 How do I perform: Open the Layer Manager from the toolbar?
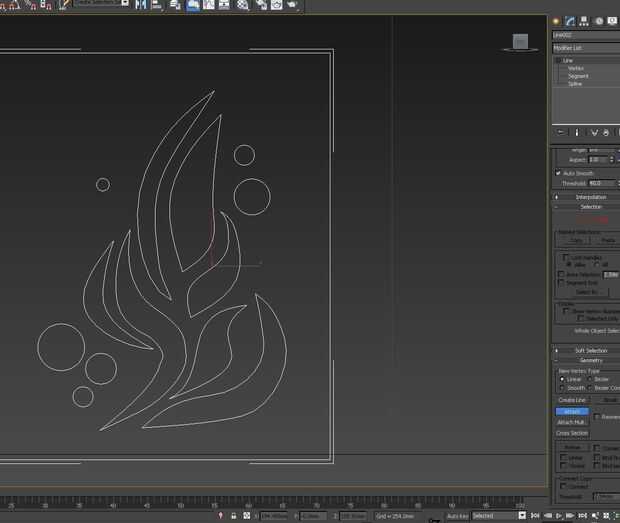pyautogui.click(x=175, y=4)
